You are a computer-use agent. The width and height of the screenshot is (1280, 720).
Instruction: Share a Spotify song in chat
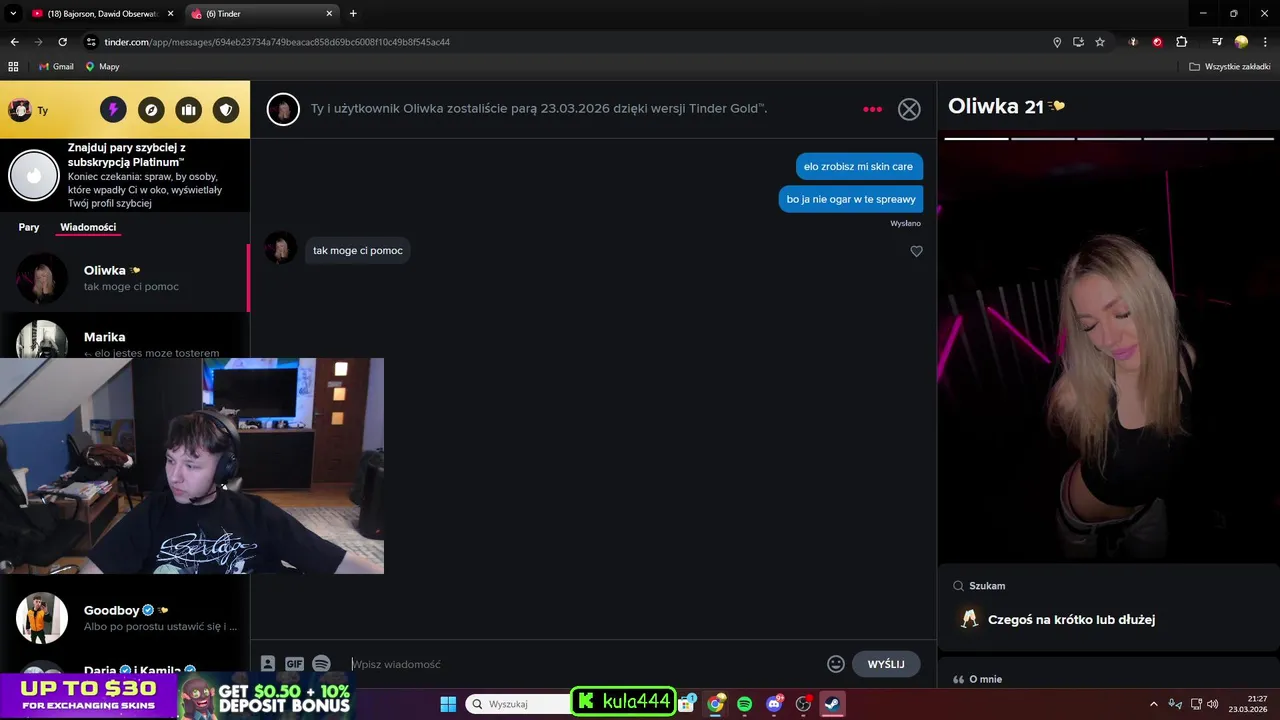(321, 664)
